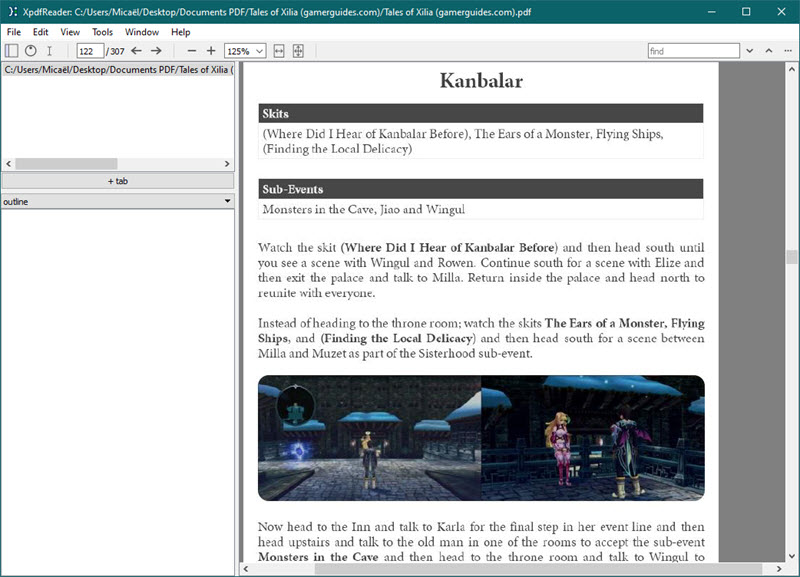
Task: Click the '+ tab' button
Action: click(117, 181)
